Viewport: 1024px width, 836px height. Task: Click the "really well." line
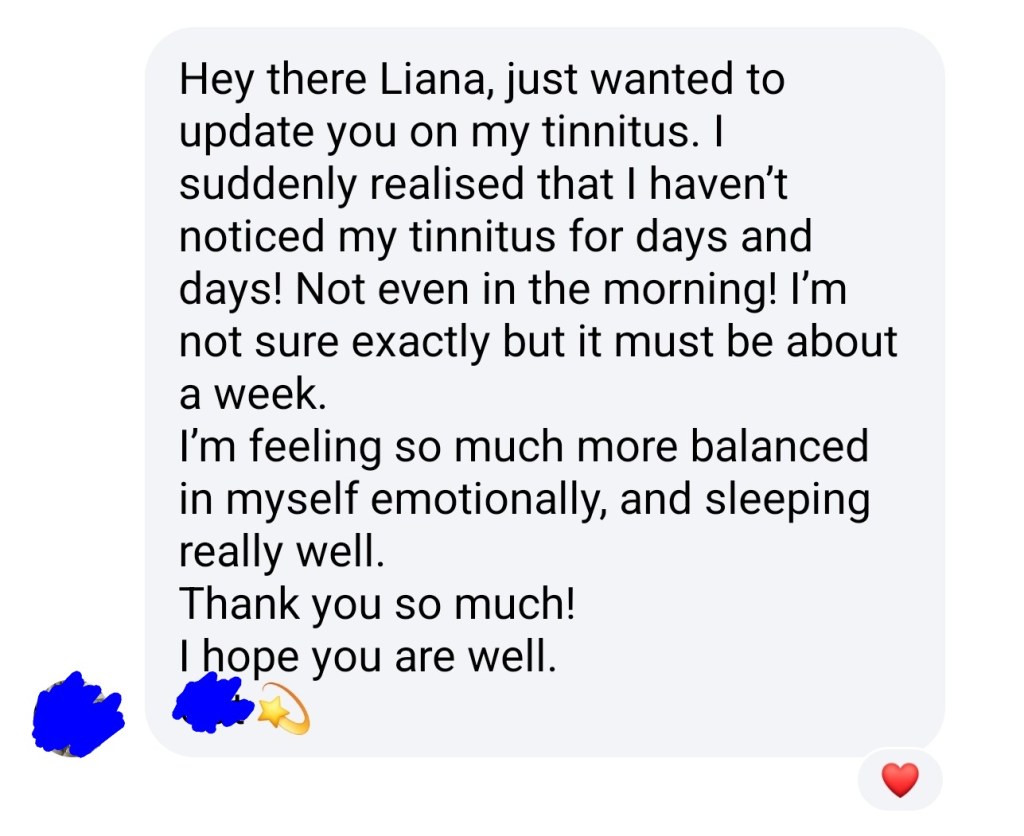click(x=282, y=552)
